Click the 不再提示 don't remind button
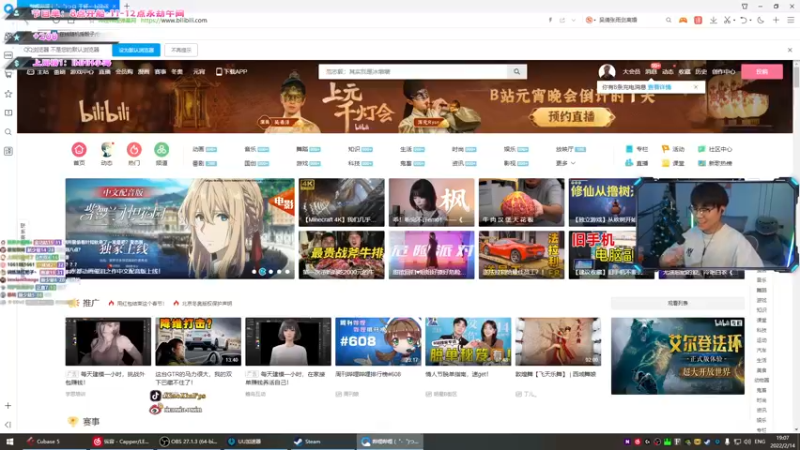The height and width of the screenshot is (450, 800). (x=181, y=50)
